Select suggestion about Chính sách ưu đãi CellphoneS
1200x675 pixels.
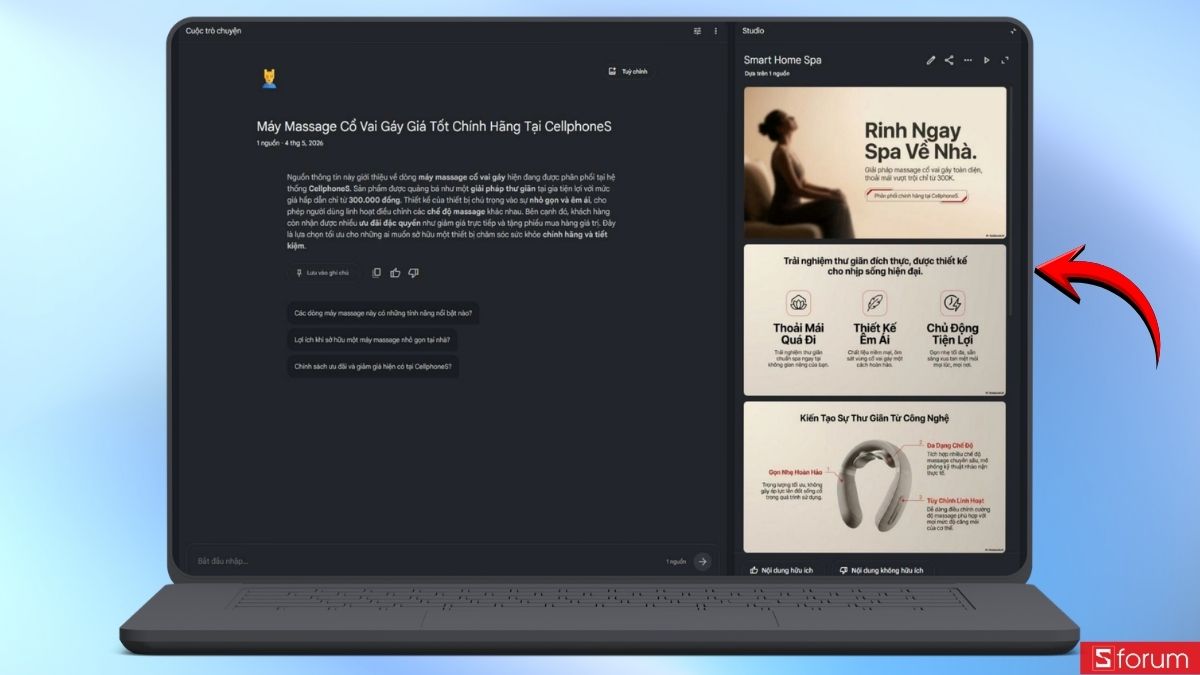click(x=373, y=367)
